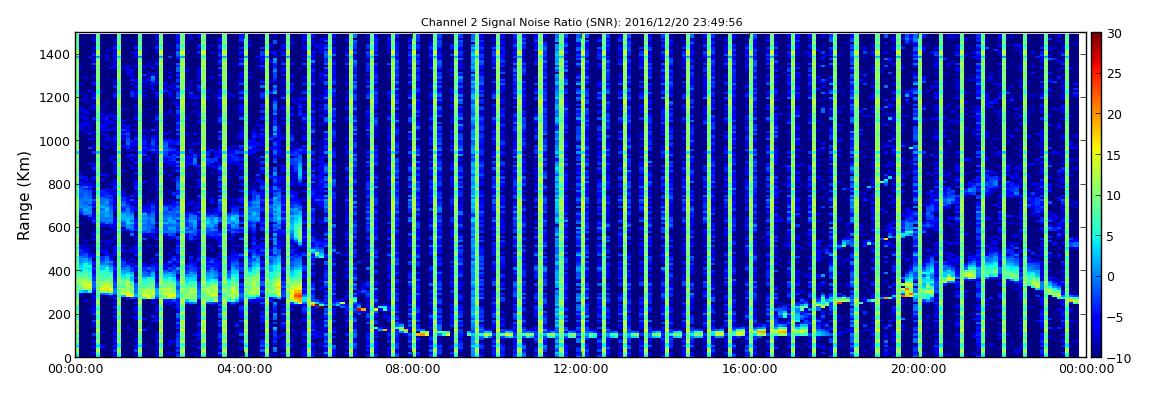Click the colorbar label 5
This screenshot has width=1150, height=407.
pyautogui.click(x=1110, y=237)
